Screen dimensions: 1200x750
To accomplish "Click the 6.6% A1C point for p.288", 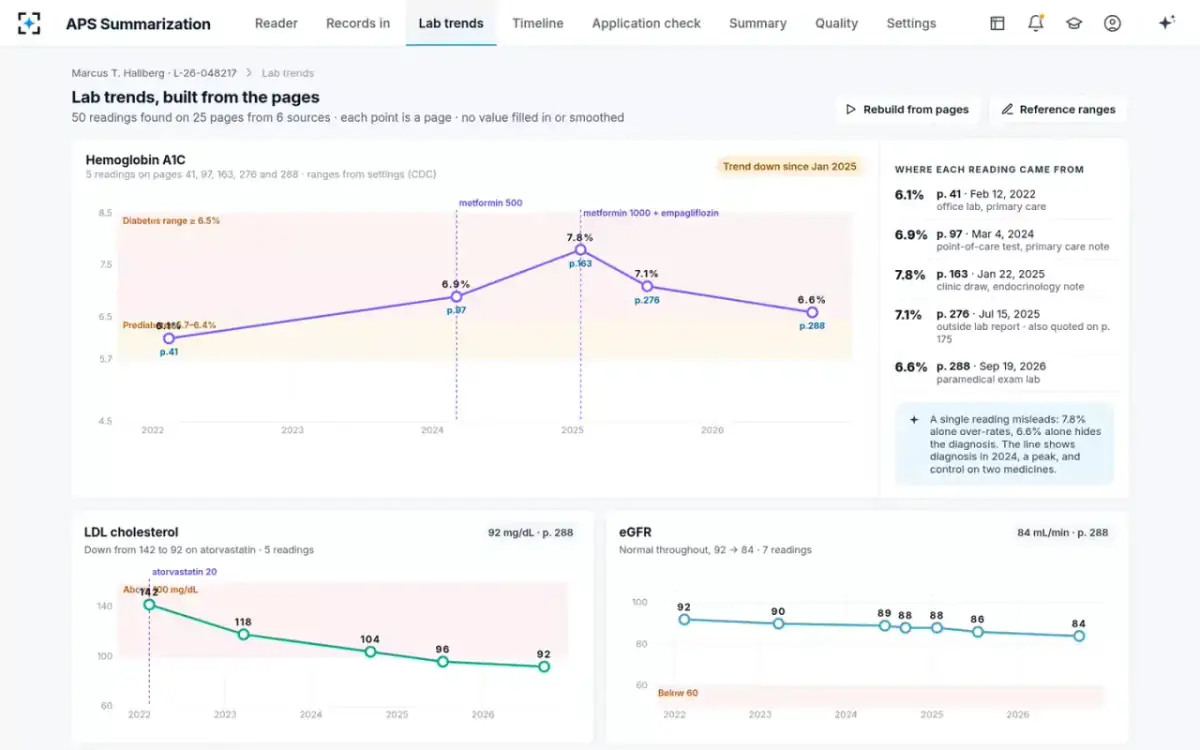I will tap(812, 312).
